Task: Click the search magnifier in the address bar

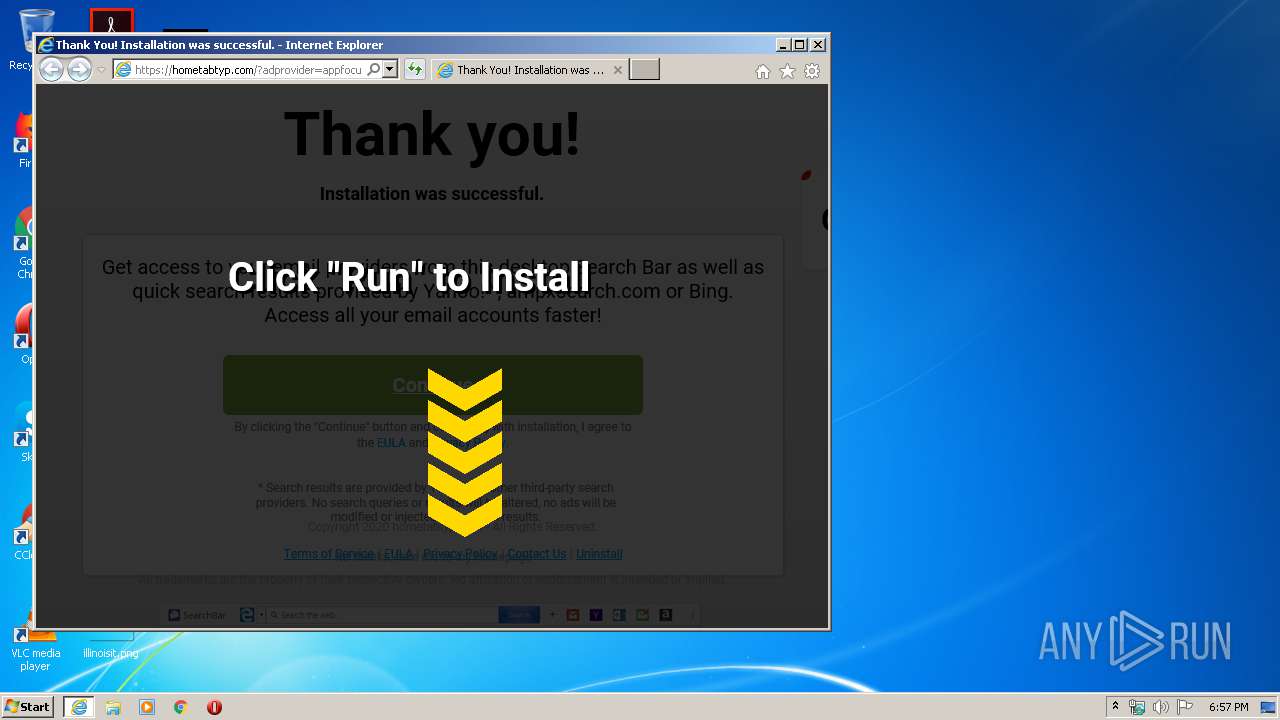Action: tap(374, 69)
